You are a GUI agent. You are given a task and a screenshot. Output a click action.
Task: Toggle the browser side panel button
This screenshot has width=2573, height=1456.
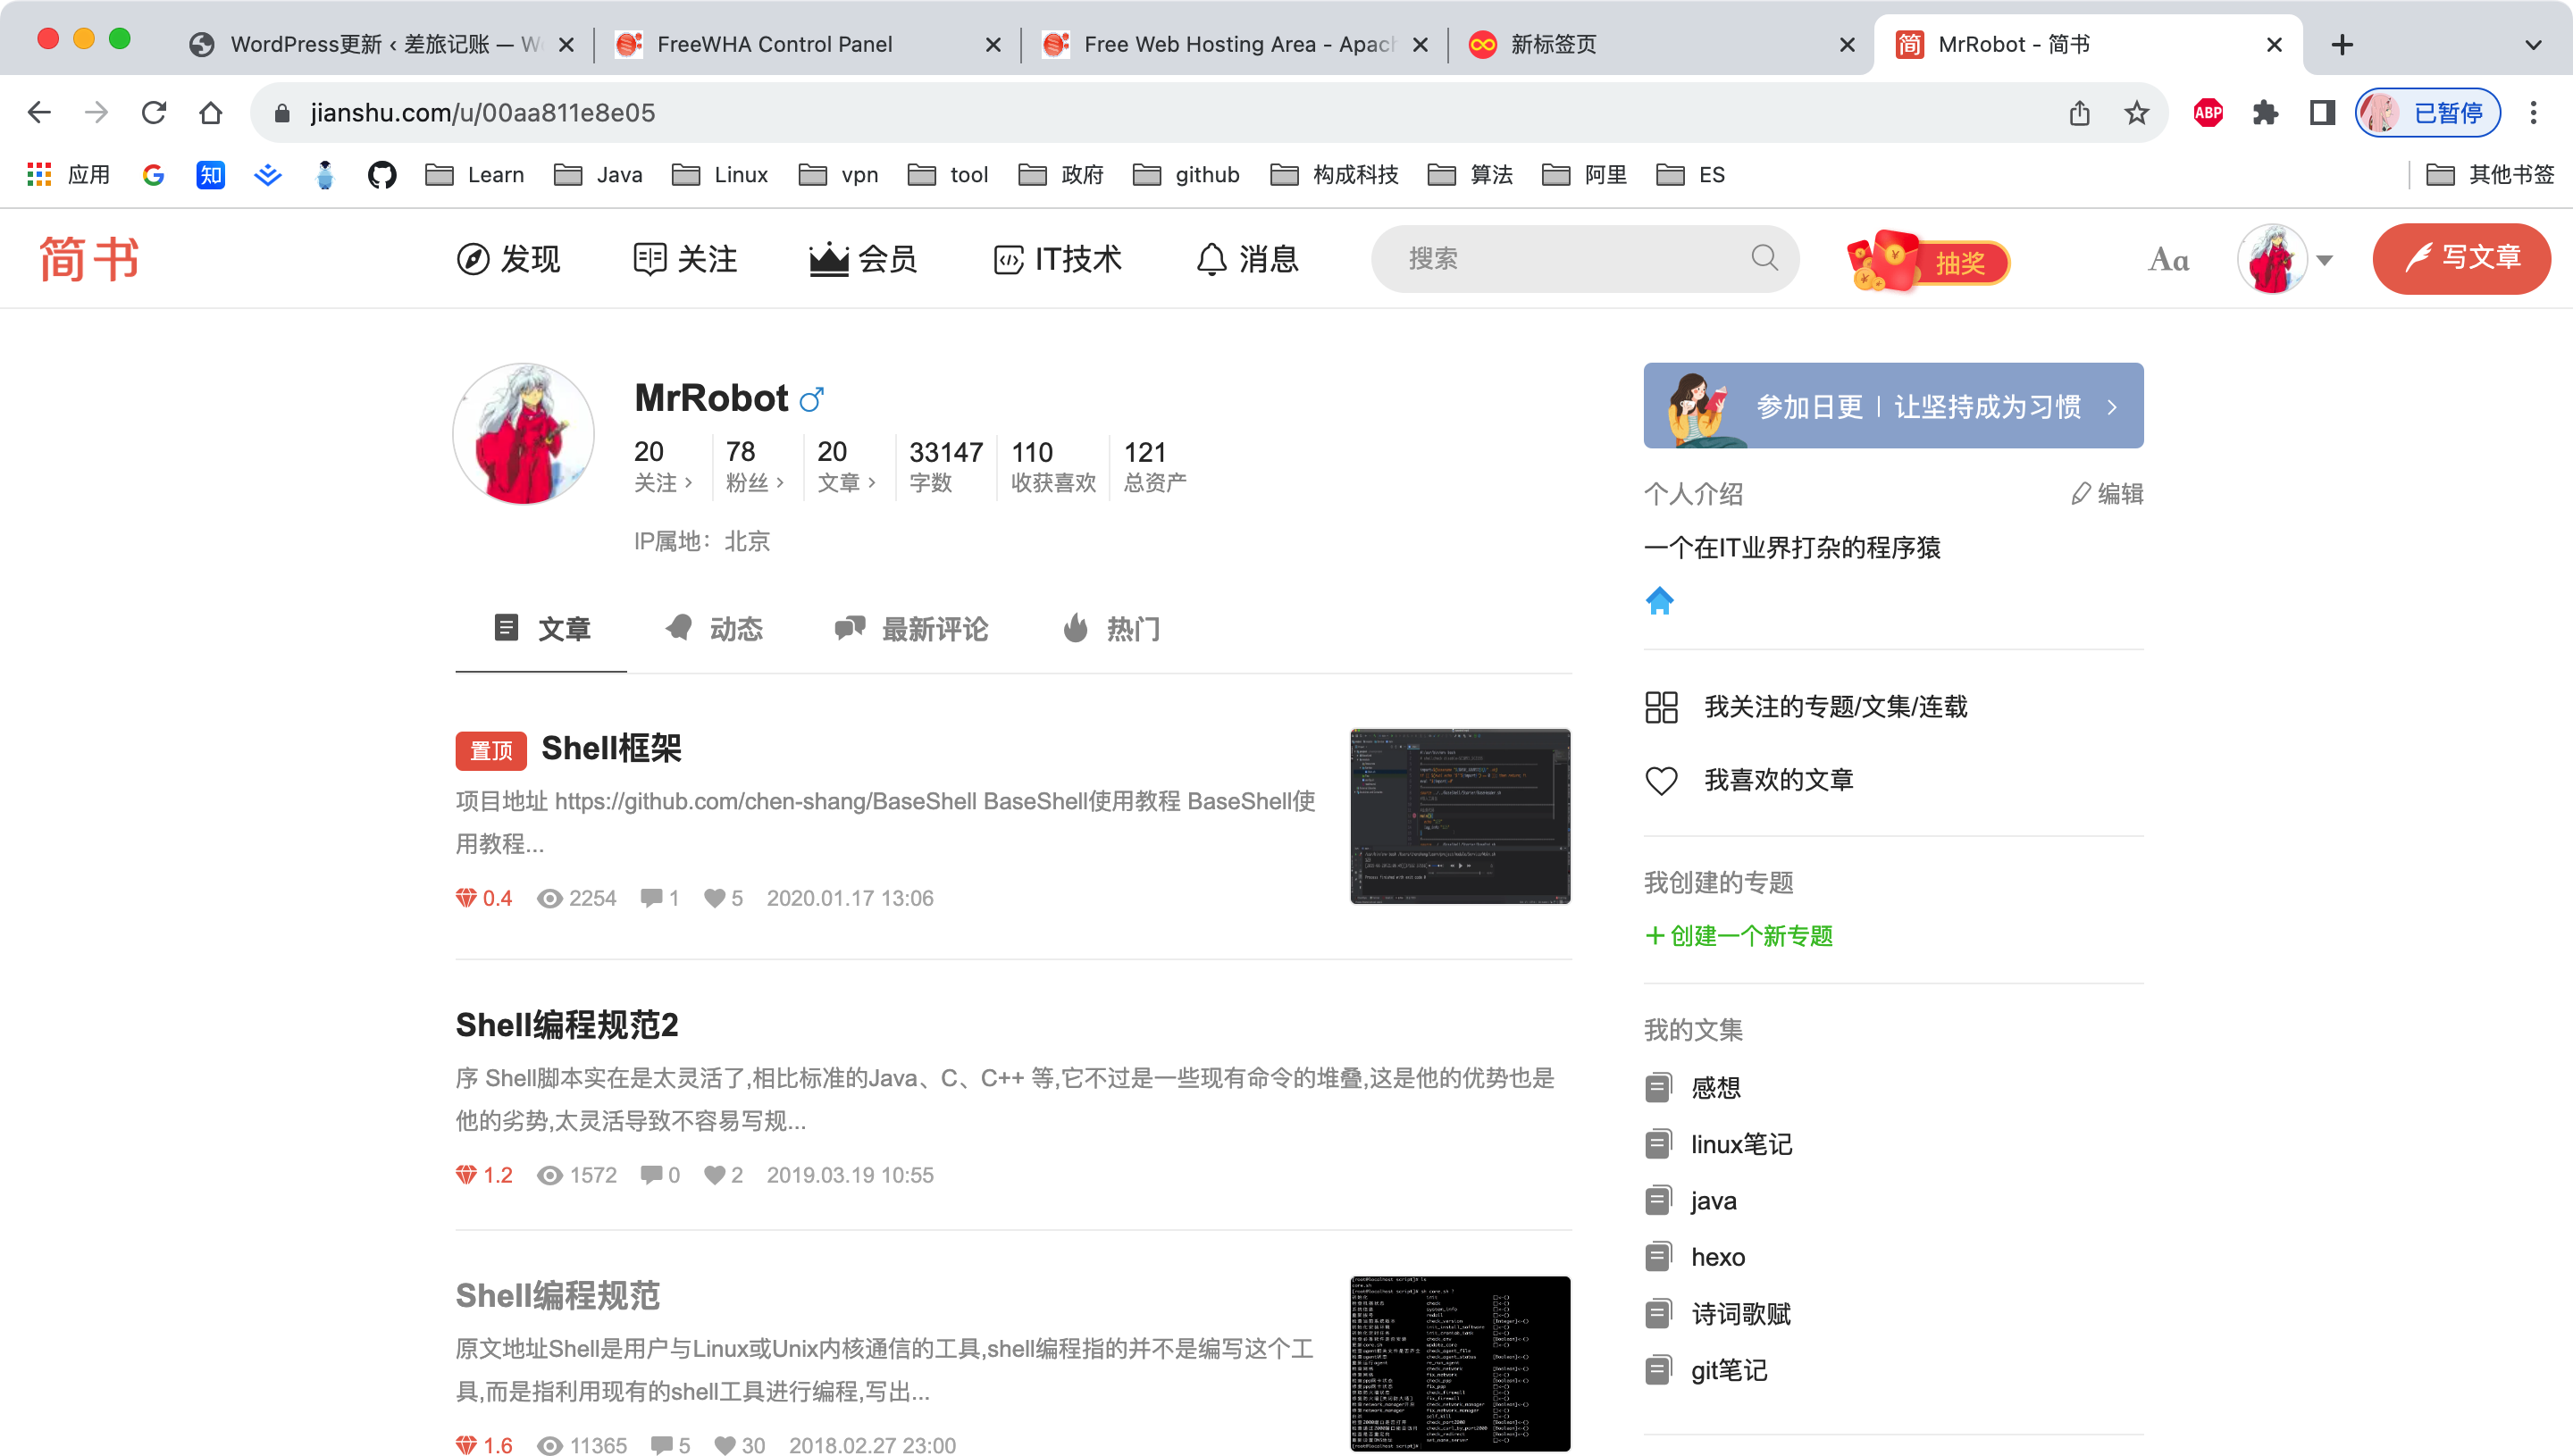click(x=2322, y=113)
